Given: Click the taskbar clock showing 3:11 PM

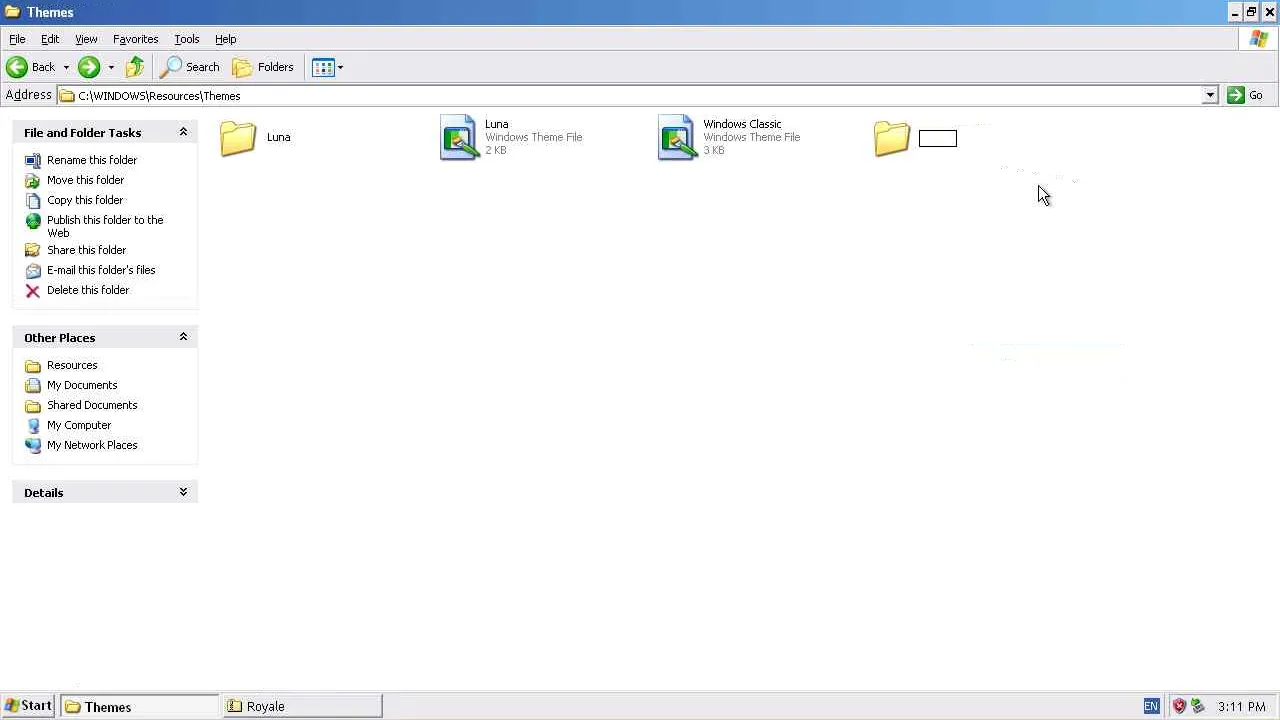Looking at the screenshot, I should pyautogui.click(x=1242, y=706).
